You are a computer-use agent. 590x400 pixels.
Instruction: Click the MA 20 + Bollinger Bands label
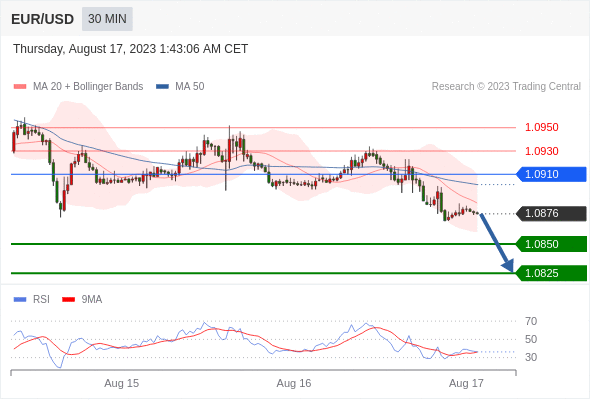[x=88, y=87]
